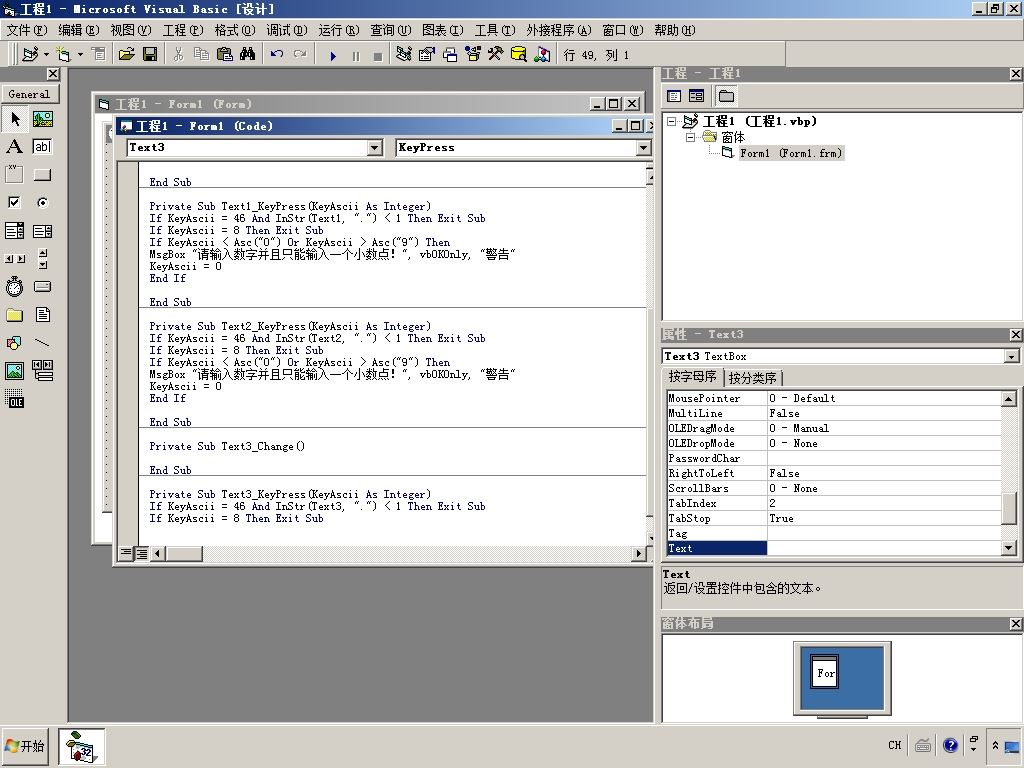The height and width of the screenshot is (768, 1024).
Task: Click the Paste toolbar icon
Action: (225, 54)
